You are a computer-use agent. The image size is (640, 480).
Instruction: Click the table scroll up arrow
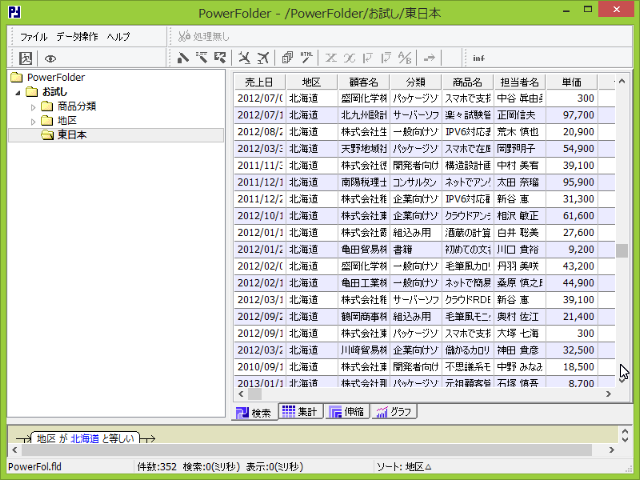[622, 81]
